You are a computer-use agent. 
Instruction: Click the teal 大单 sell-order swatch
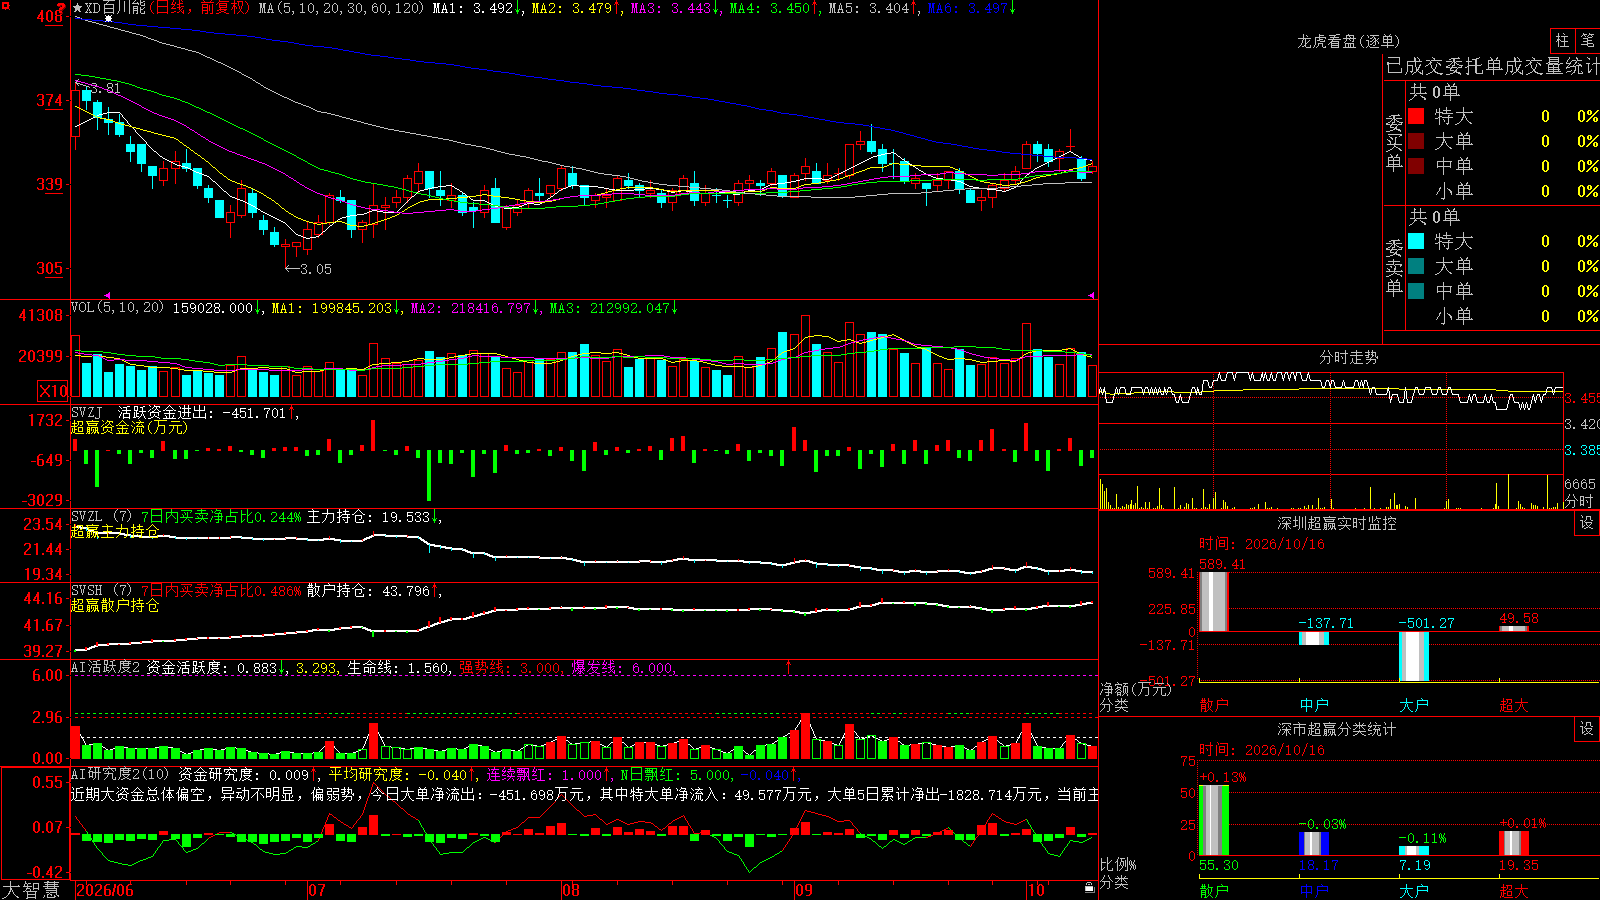[1416, 266]
